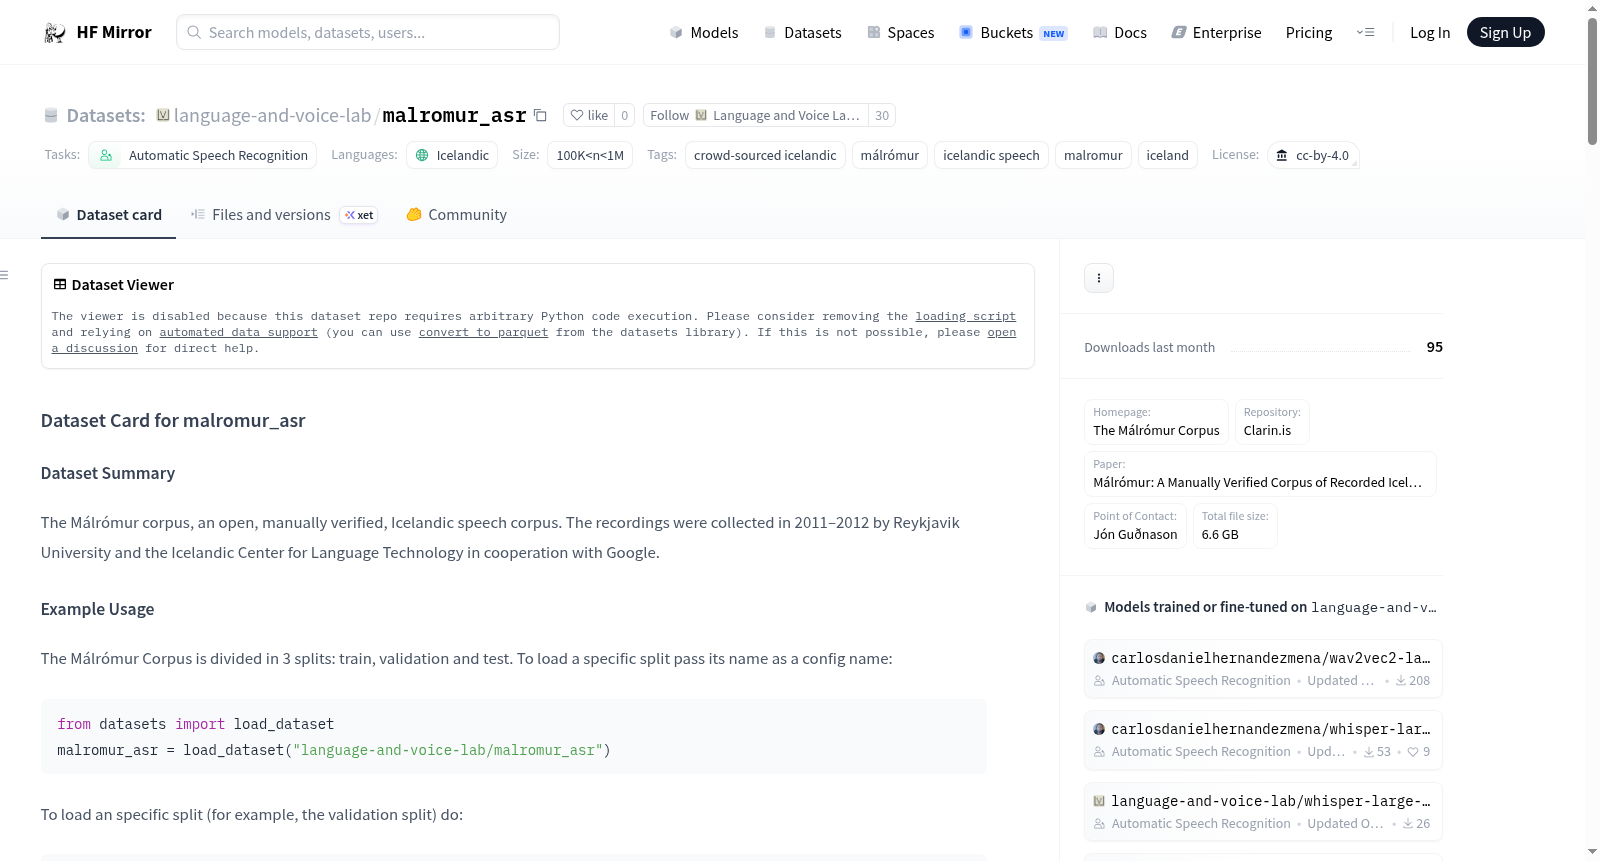This screenshot has height=861, width=1600.
Task: Click the 100K<n<1M size tag
Action: point(590,155)
